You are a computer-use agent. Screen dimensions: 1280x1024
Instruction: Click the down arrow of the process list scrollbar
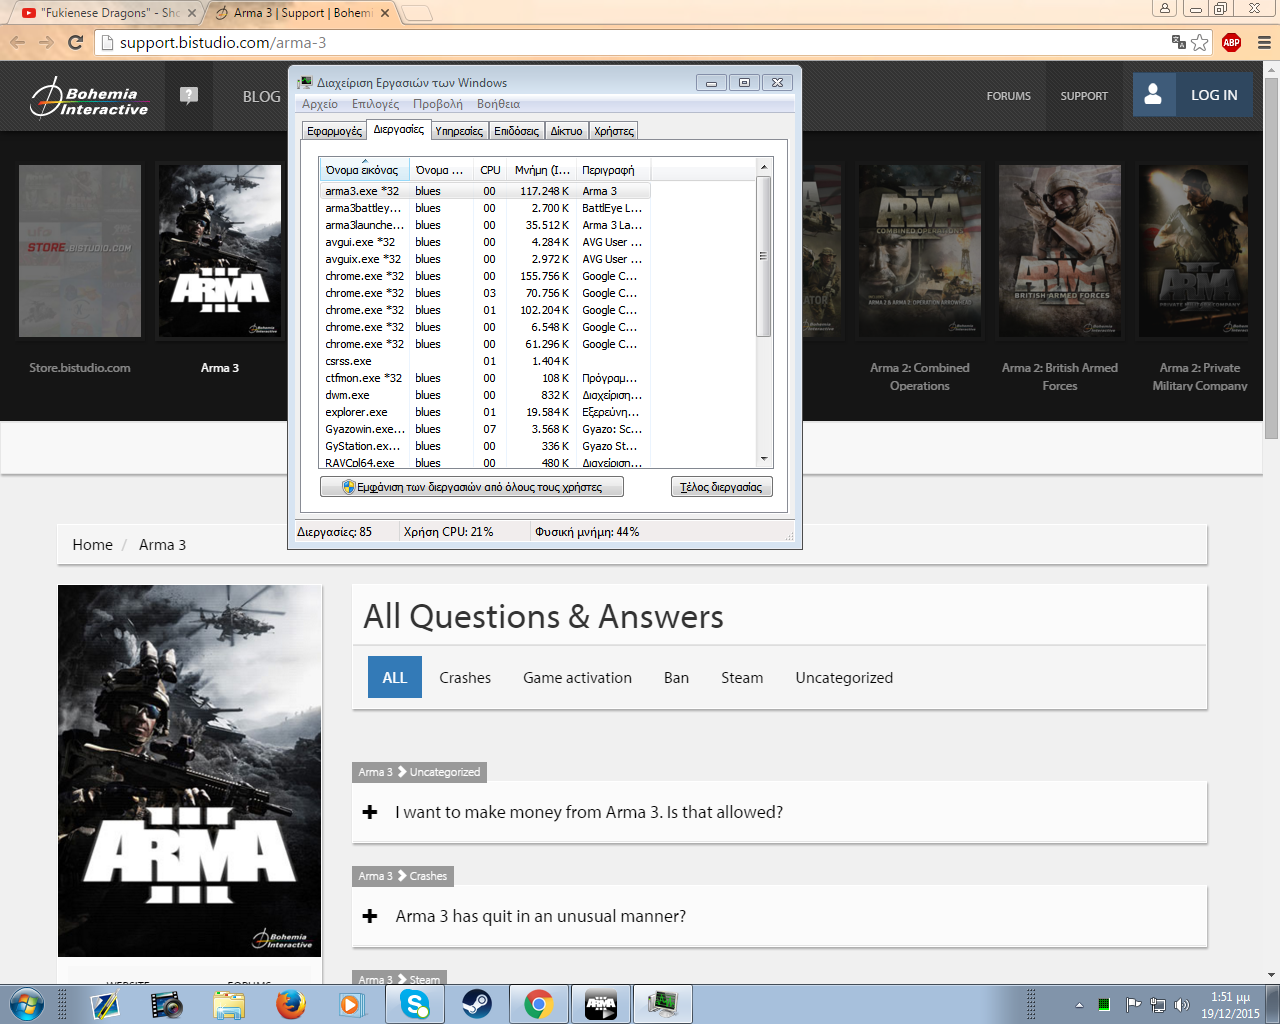point(764,459)
